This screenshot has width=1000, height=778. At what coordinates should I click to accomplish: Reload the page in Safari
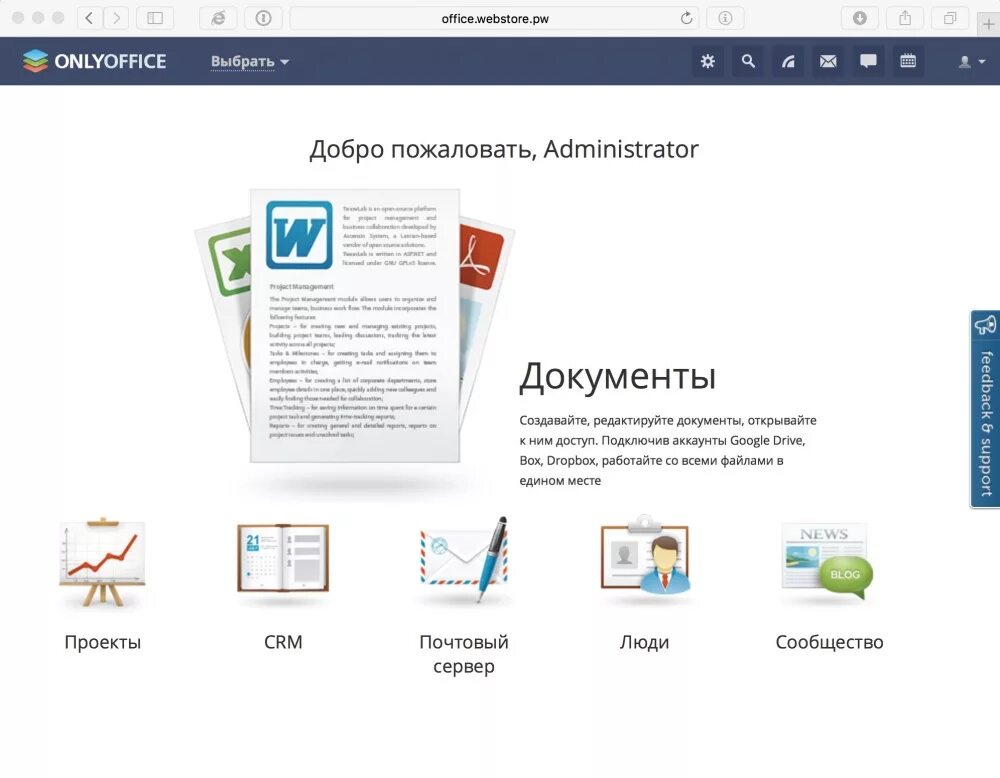coord(686,18)
